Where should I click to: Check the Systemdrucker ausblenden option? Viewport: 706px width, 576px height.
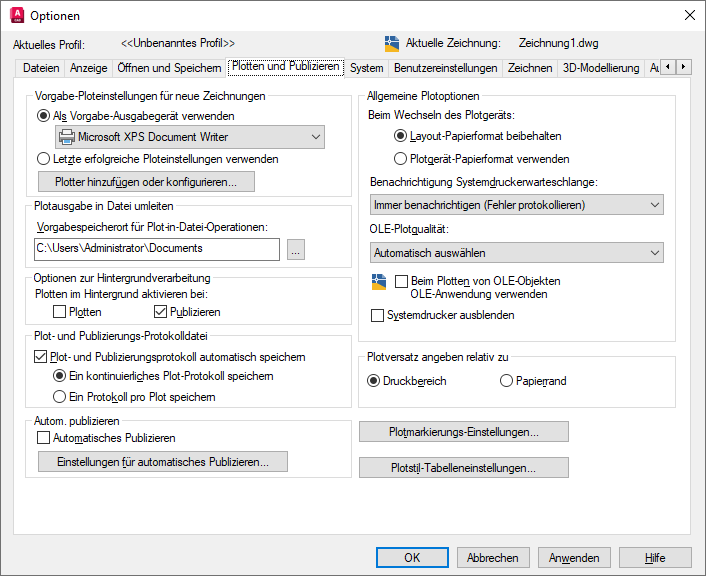(x=377, y=315)
